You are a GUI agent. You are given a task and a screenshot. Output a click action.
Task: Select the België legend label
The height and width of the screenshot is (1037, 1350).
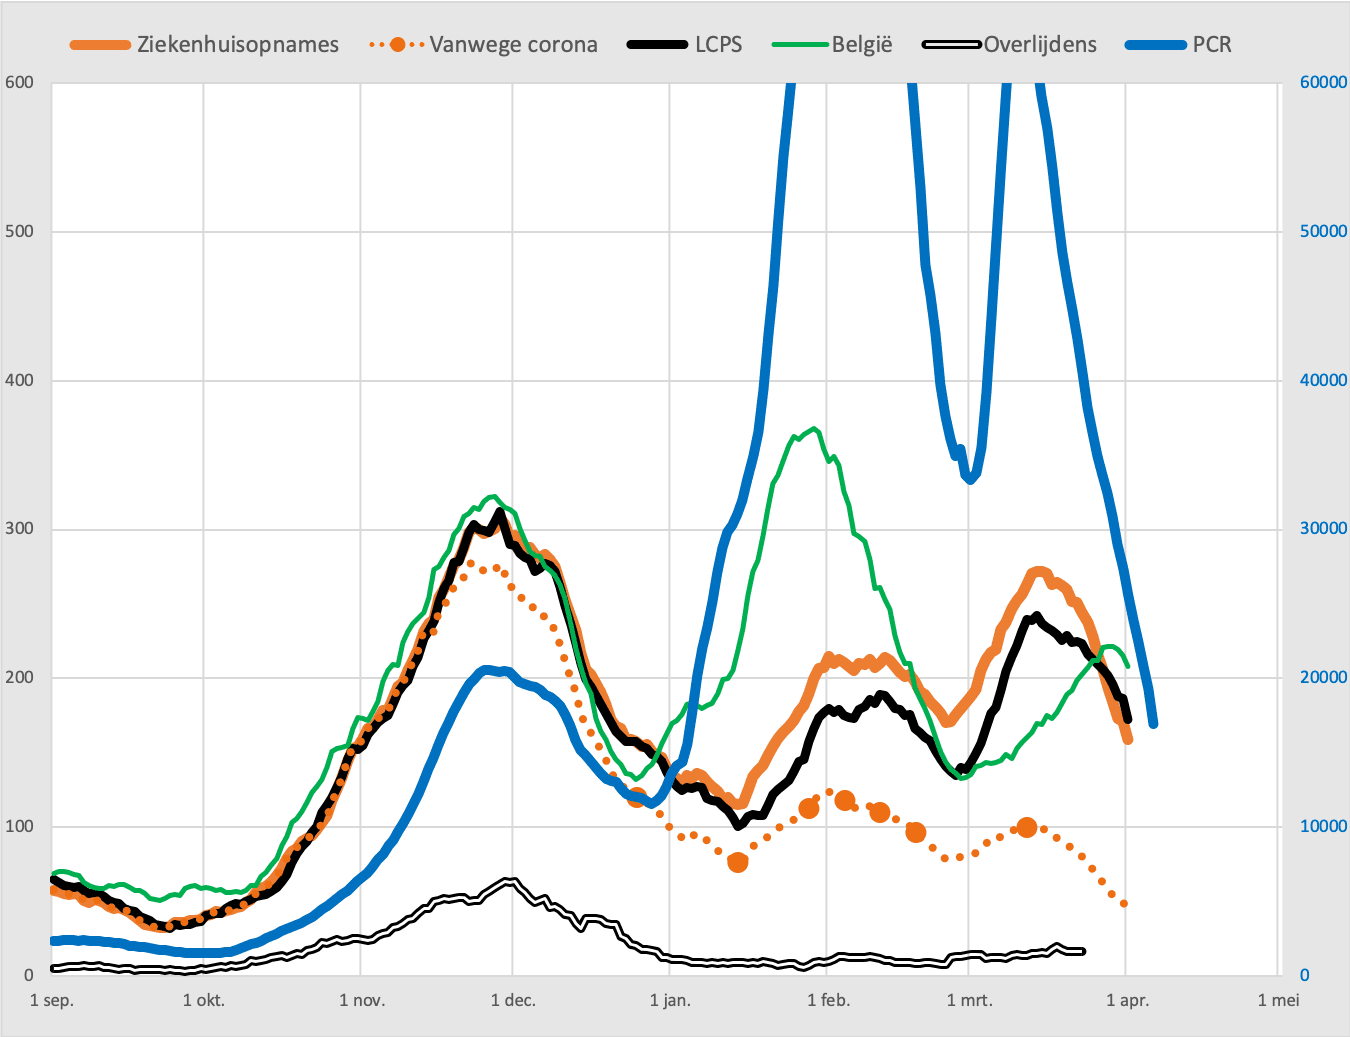(x=862, y=45)
